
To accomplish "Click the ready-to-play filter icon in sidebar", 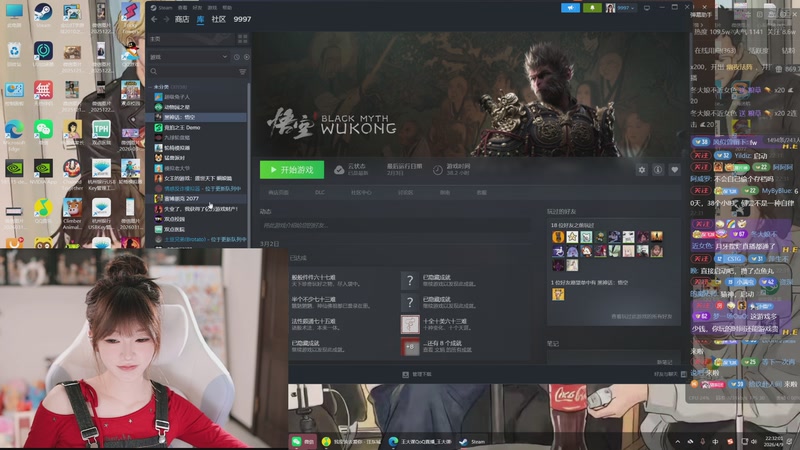I will point(246,57).
